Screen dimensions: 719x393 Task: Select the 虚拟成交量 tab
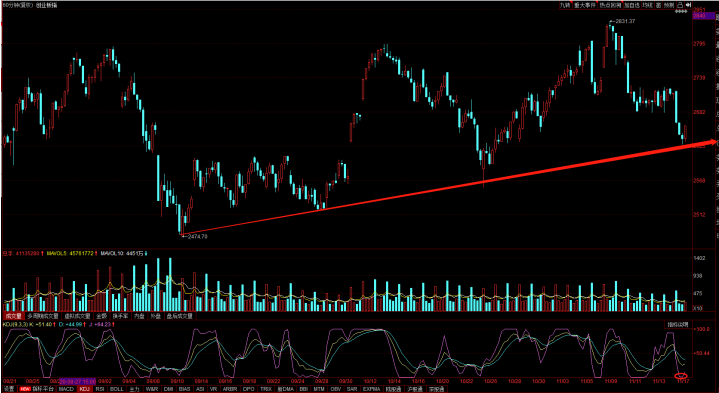(77, 316)
